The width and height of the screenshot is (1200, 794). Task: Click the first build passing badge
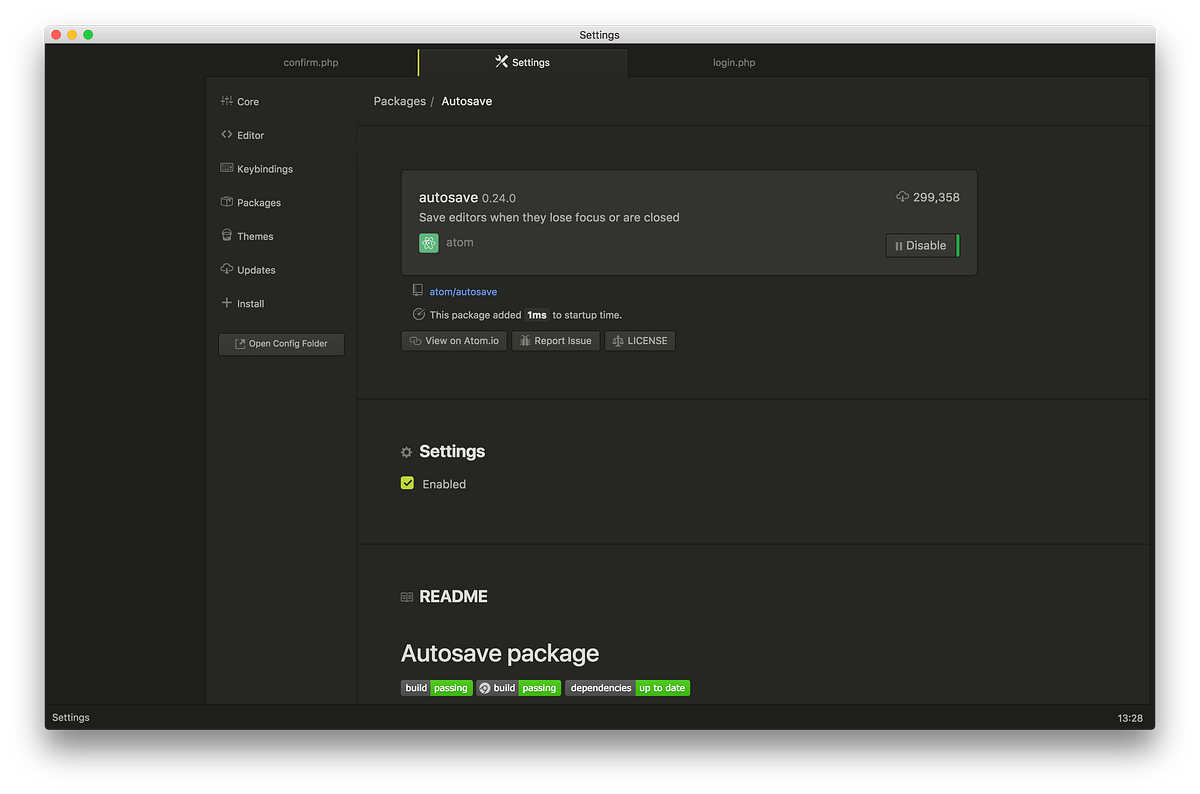tap(437, 688)
